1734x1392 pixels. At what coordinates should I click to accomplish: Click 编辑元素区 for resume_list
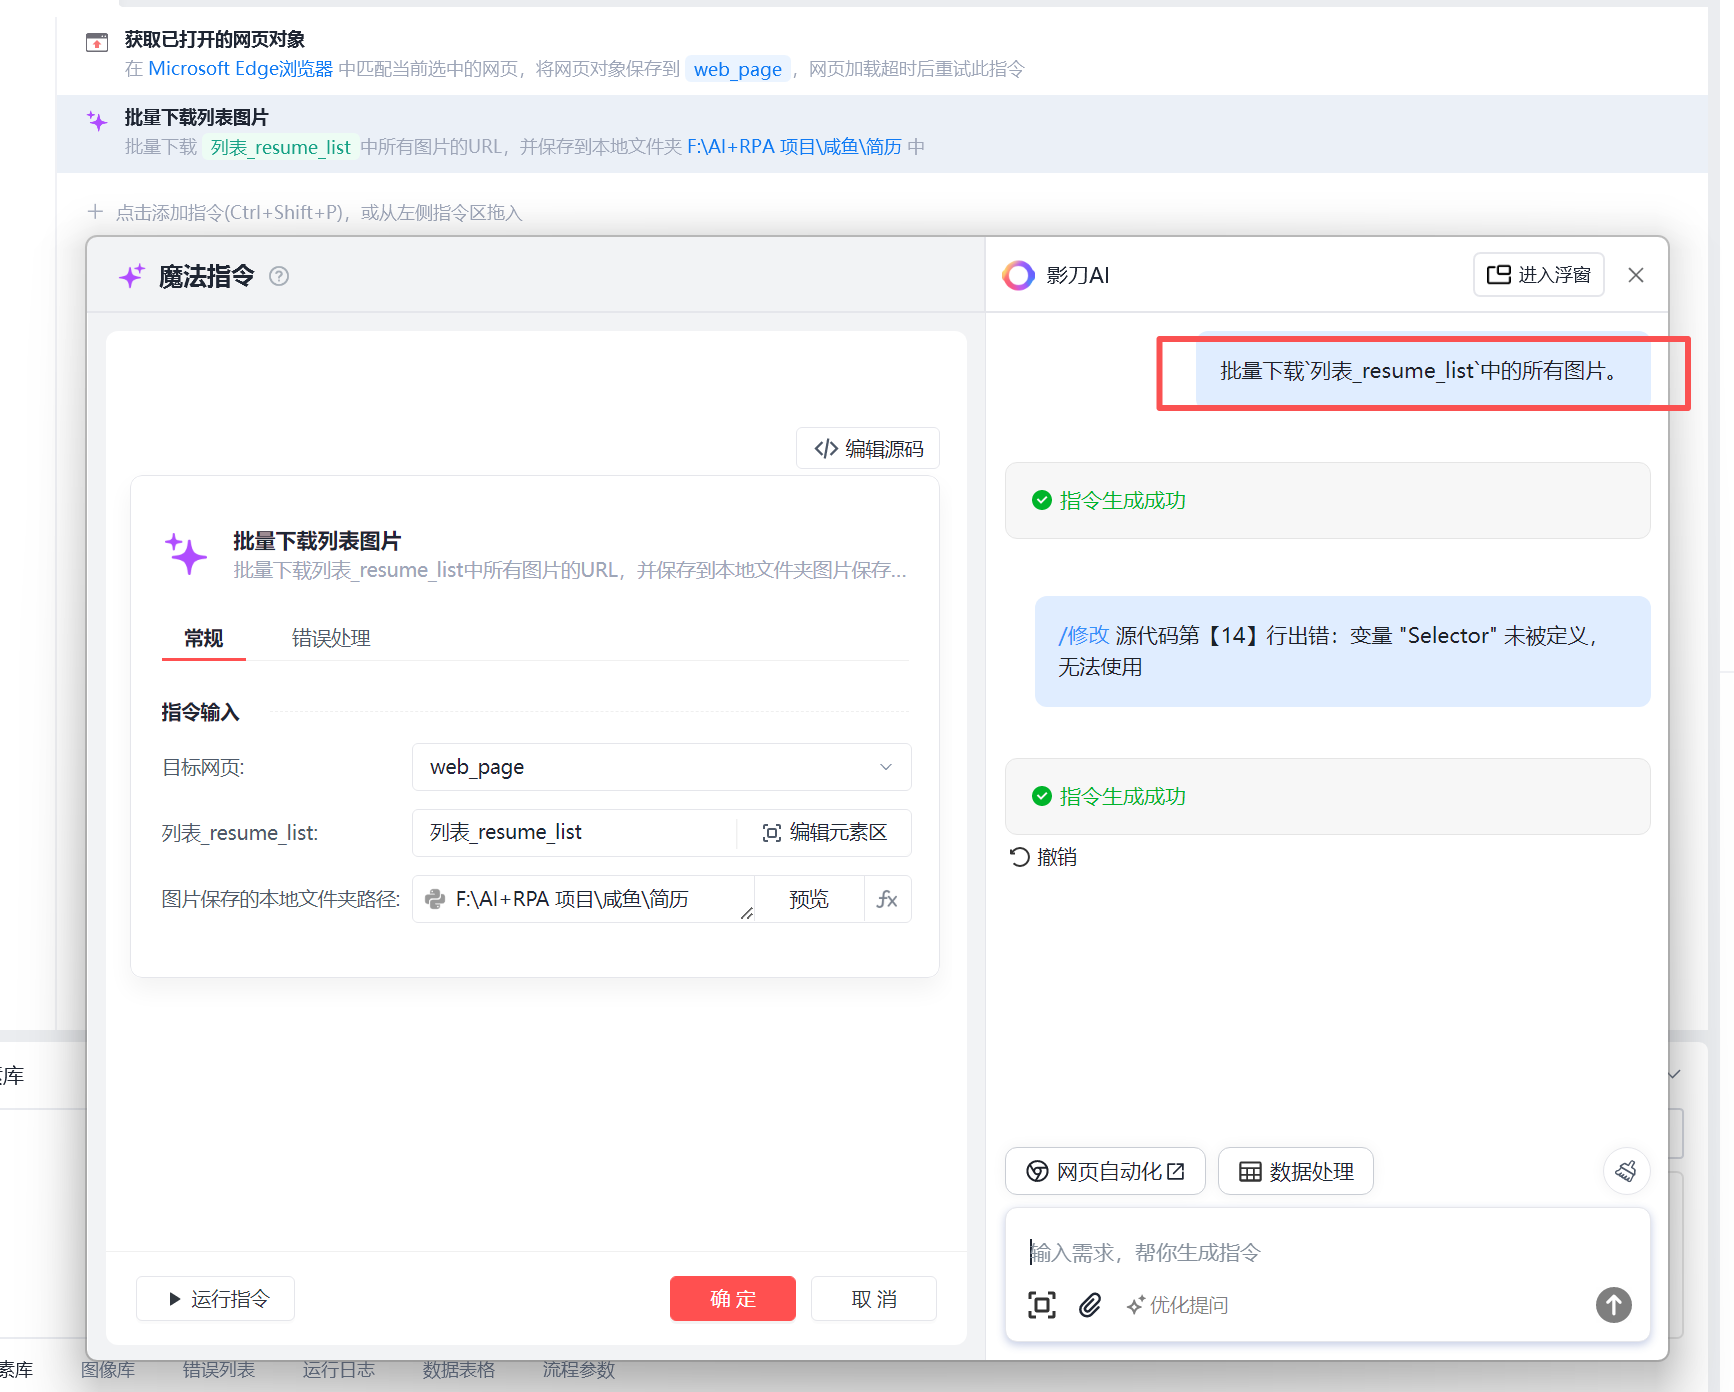click(824, 833)
